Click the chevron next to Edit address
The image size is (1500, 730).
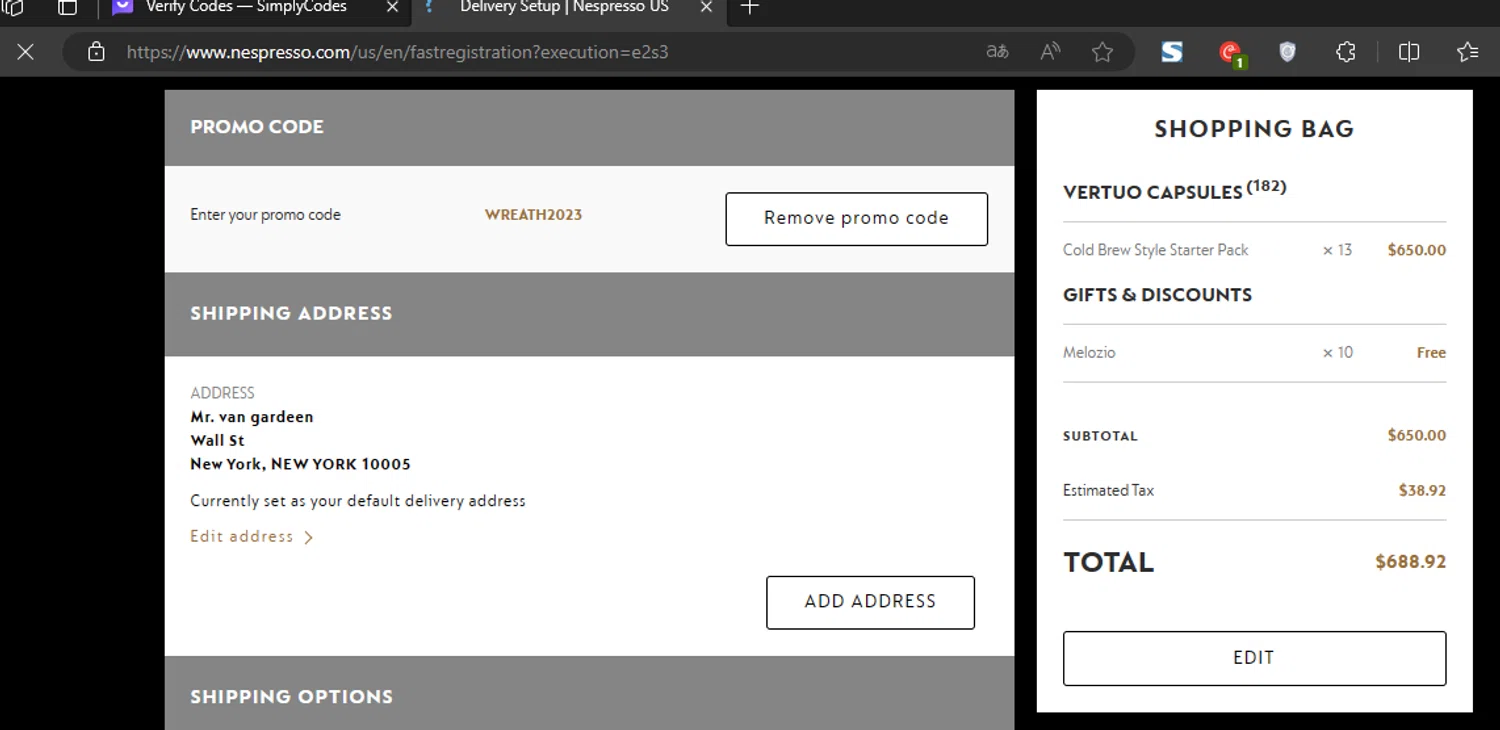point(308,538)
